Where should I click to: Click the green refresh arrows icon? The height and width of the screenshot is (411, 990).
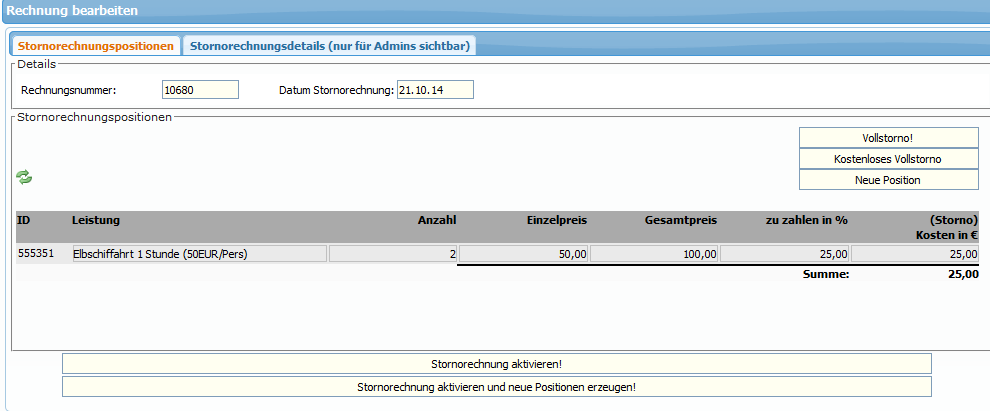point(24,177)
